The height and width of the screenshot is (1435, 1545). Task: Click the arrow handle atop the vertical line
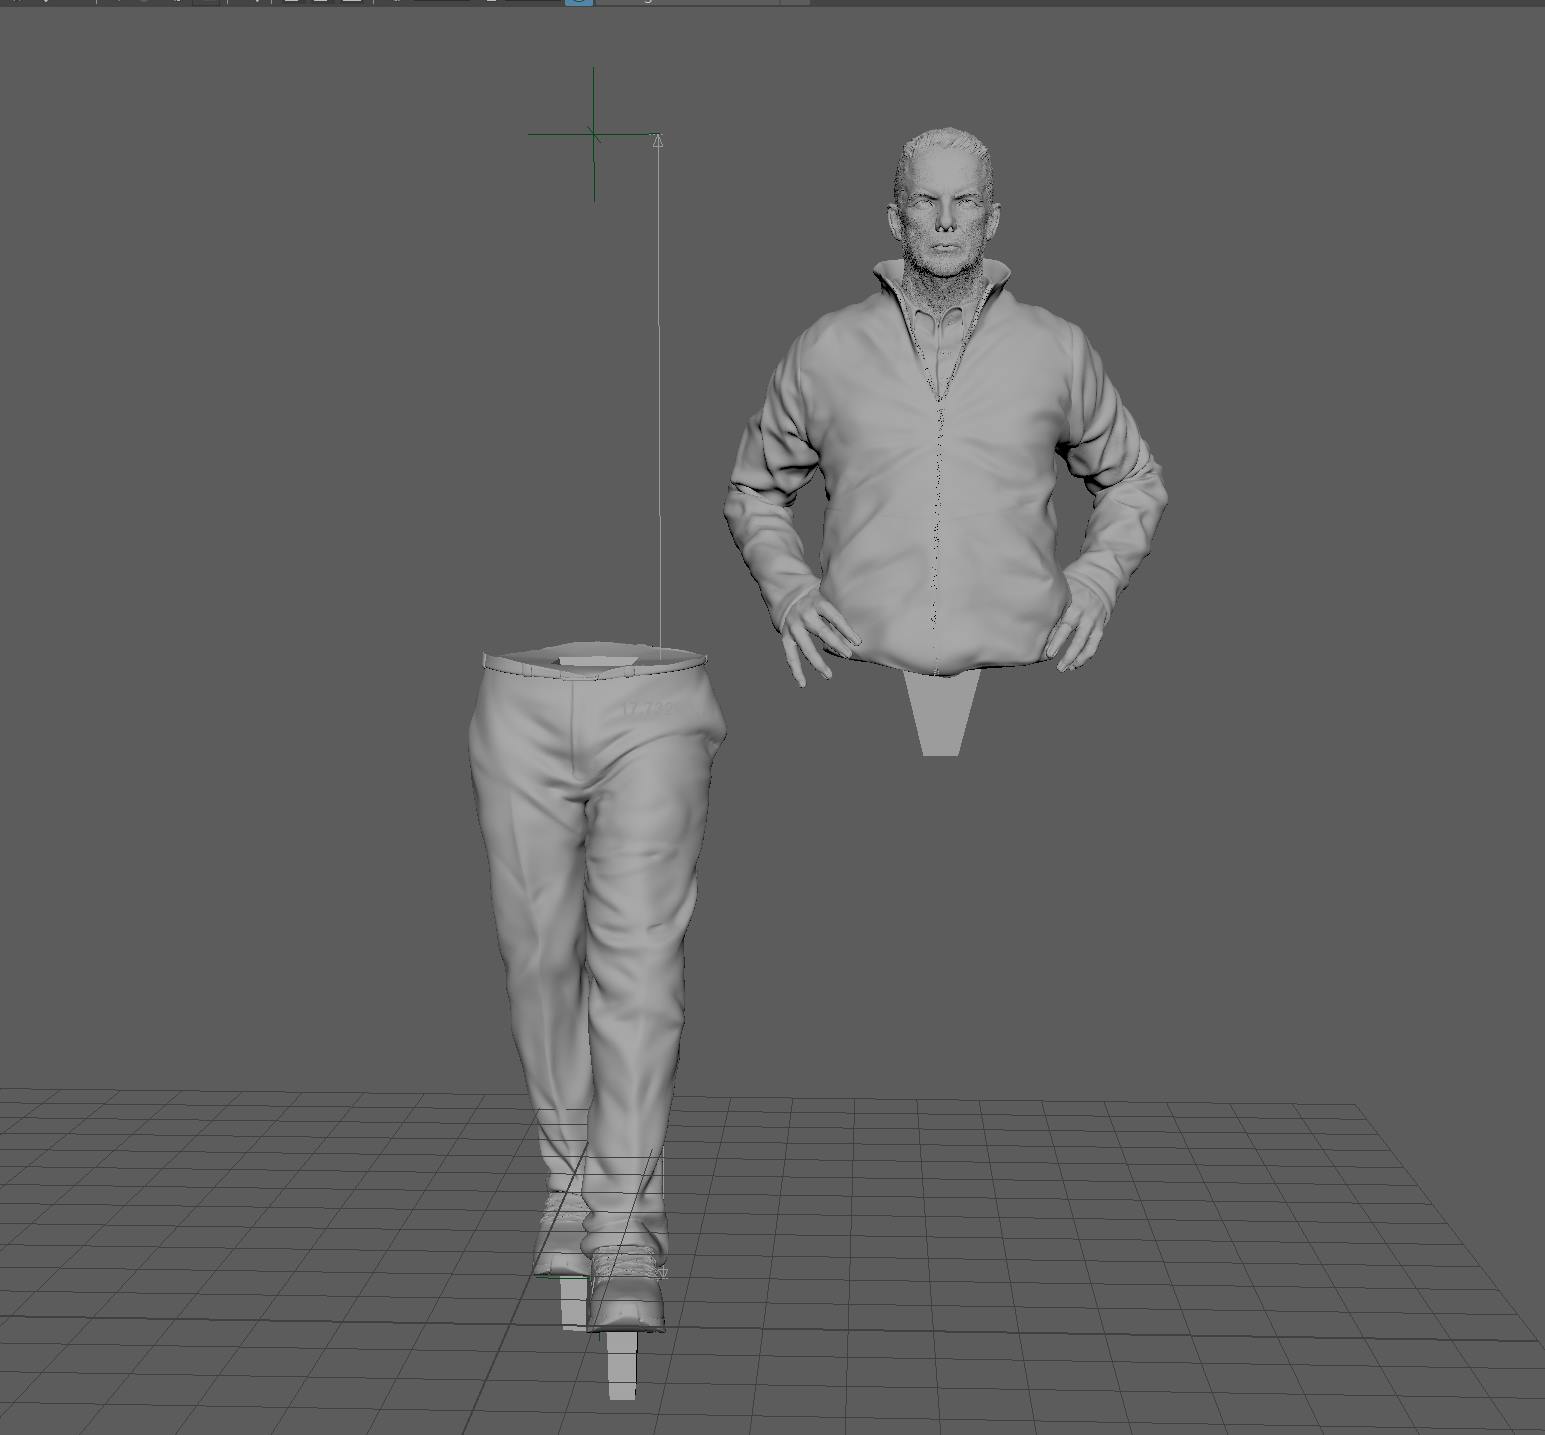click(x=658, y=142)
